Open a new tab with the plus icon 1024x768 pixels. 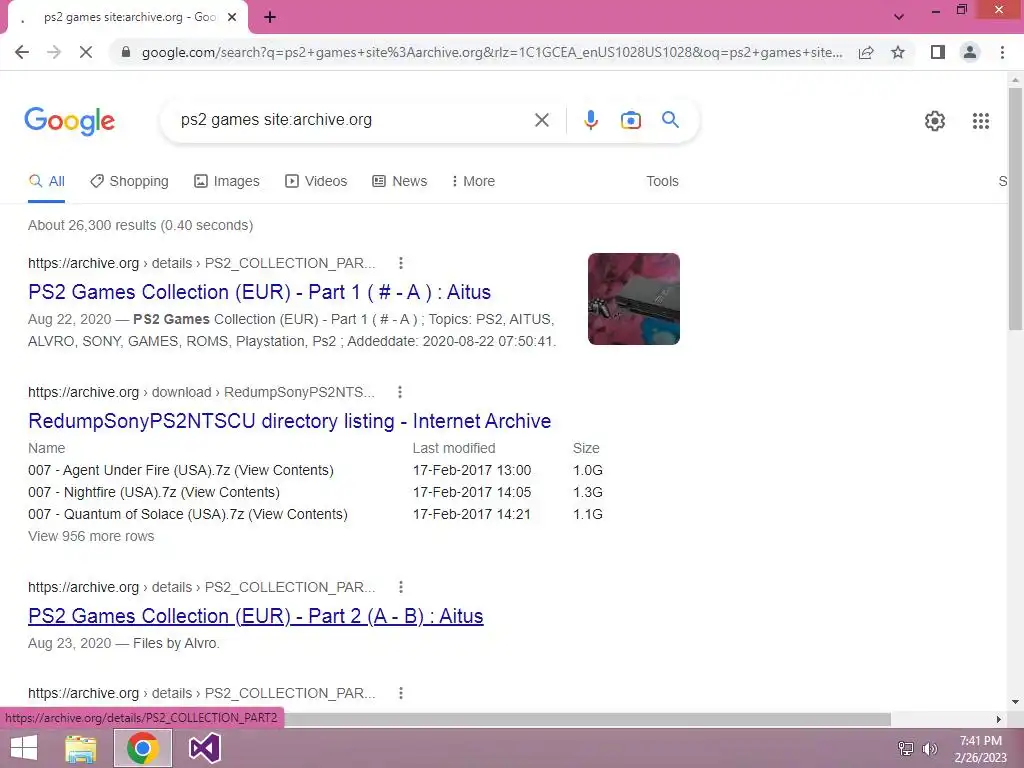point(270,18)
